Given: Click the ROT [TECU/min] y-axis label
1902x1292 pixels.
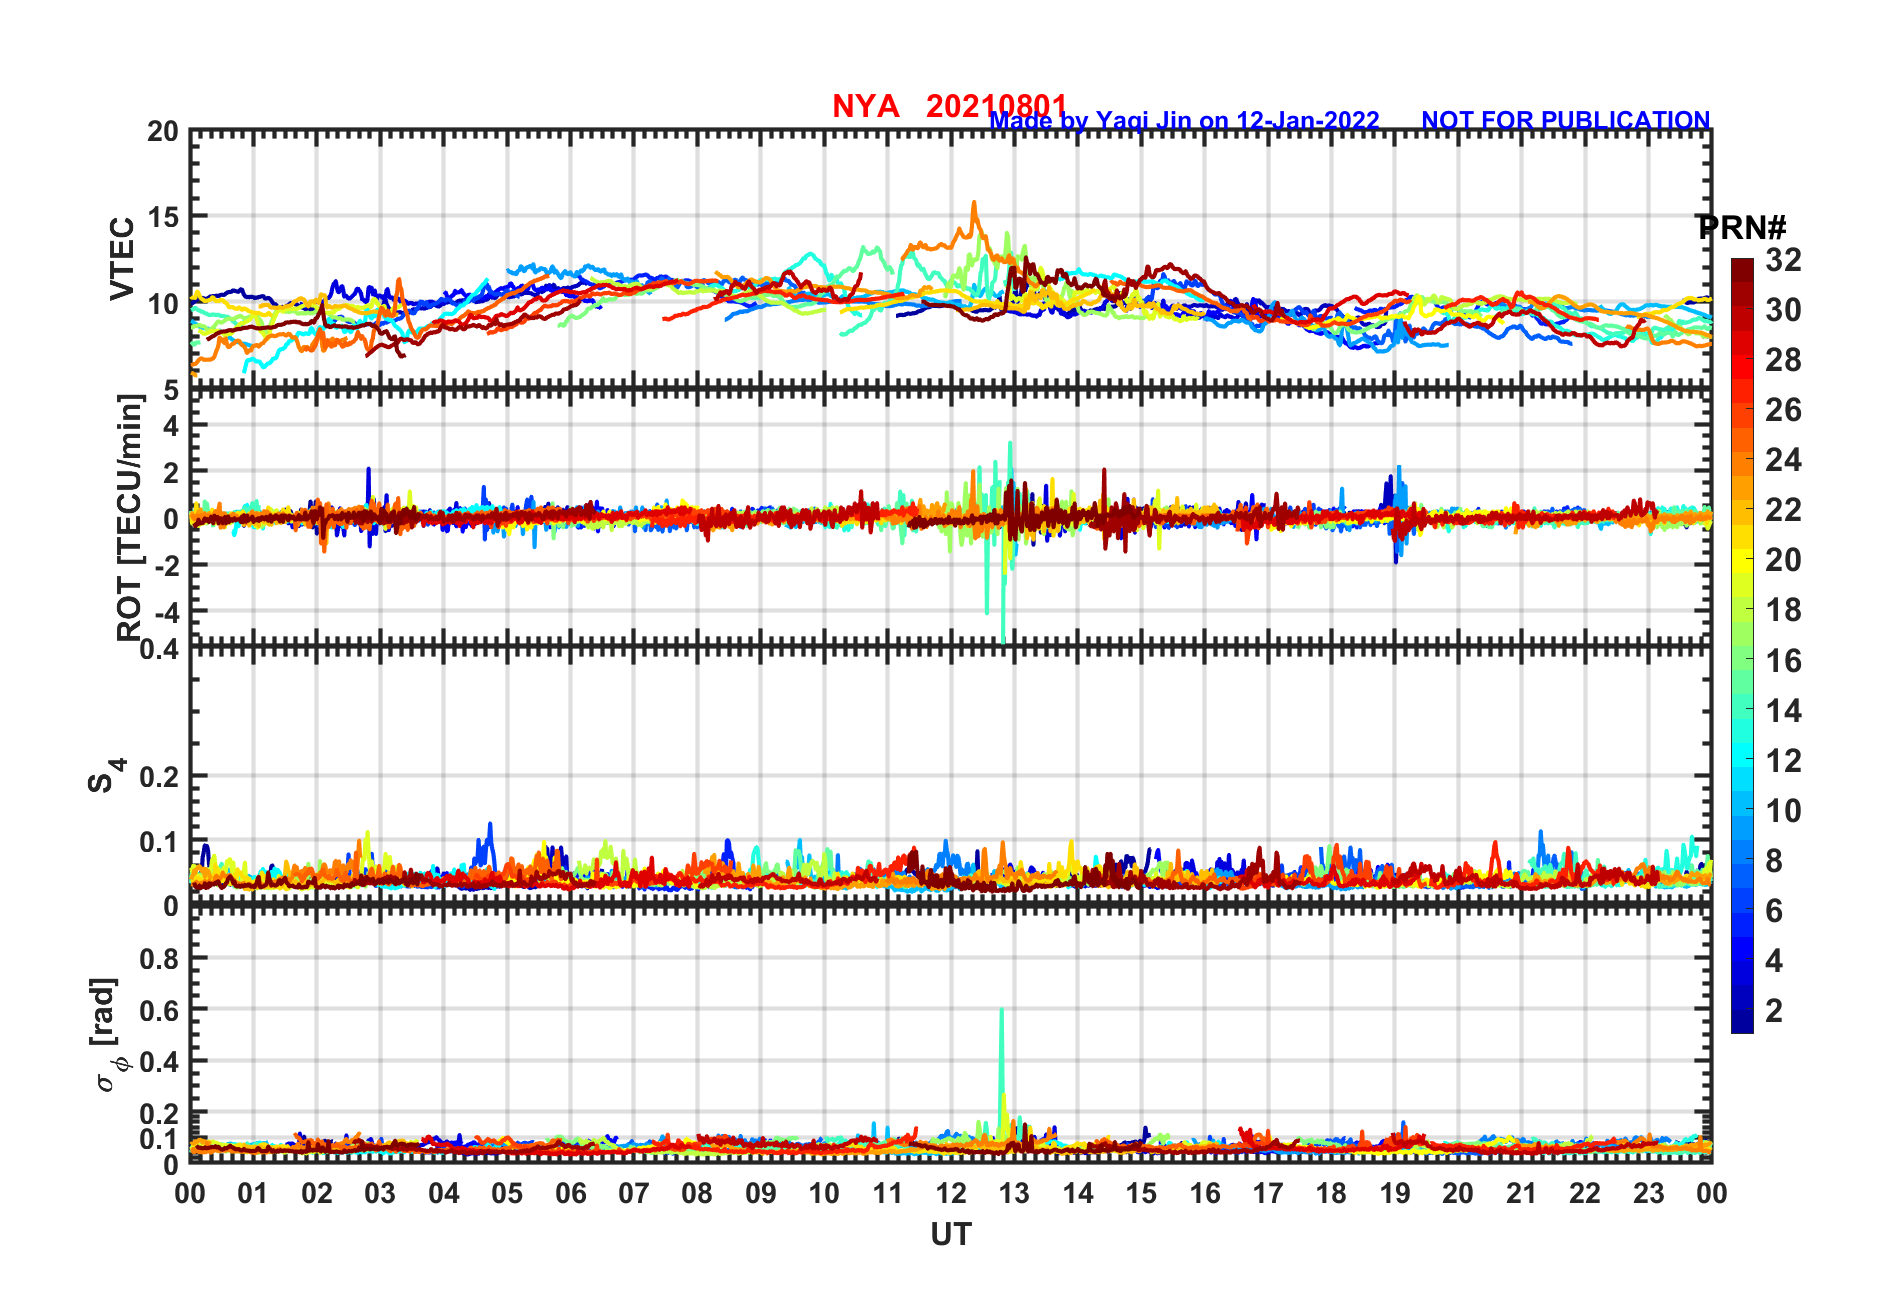Looking at the screenshot, I should click(x=130, y=517).
